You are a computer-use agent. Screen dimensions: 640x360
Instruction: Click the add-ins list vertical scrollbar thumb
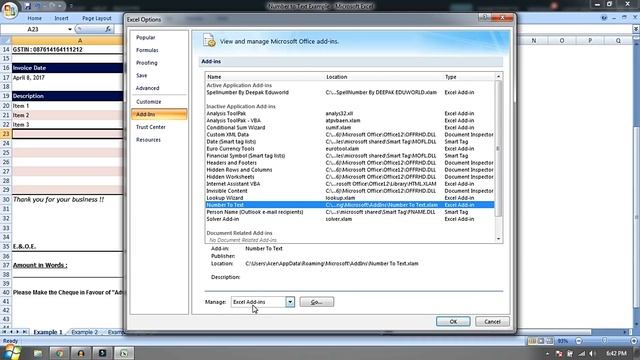pos(498,149)
